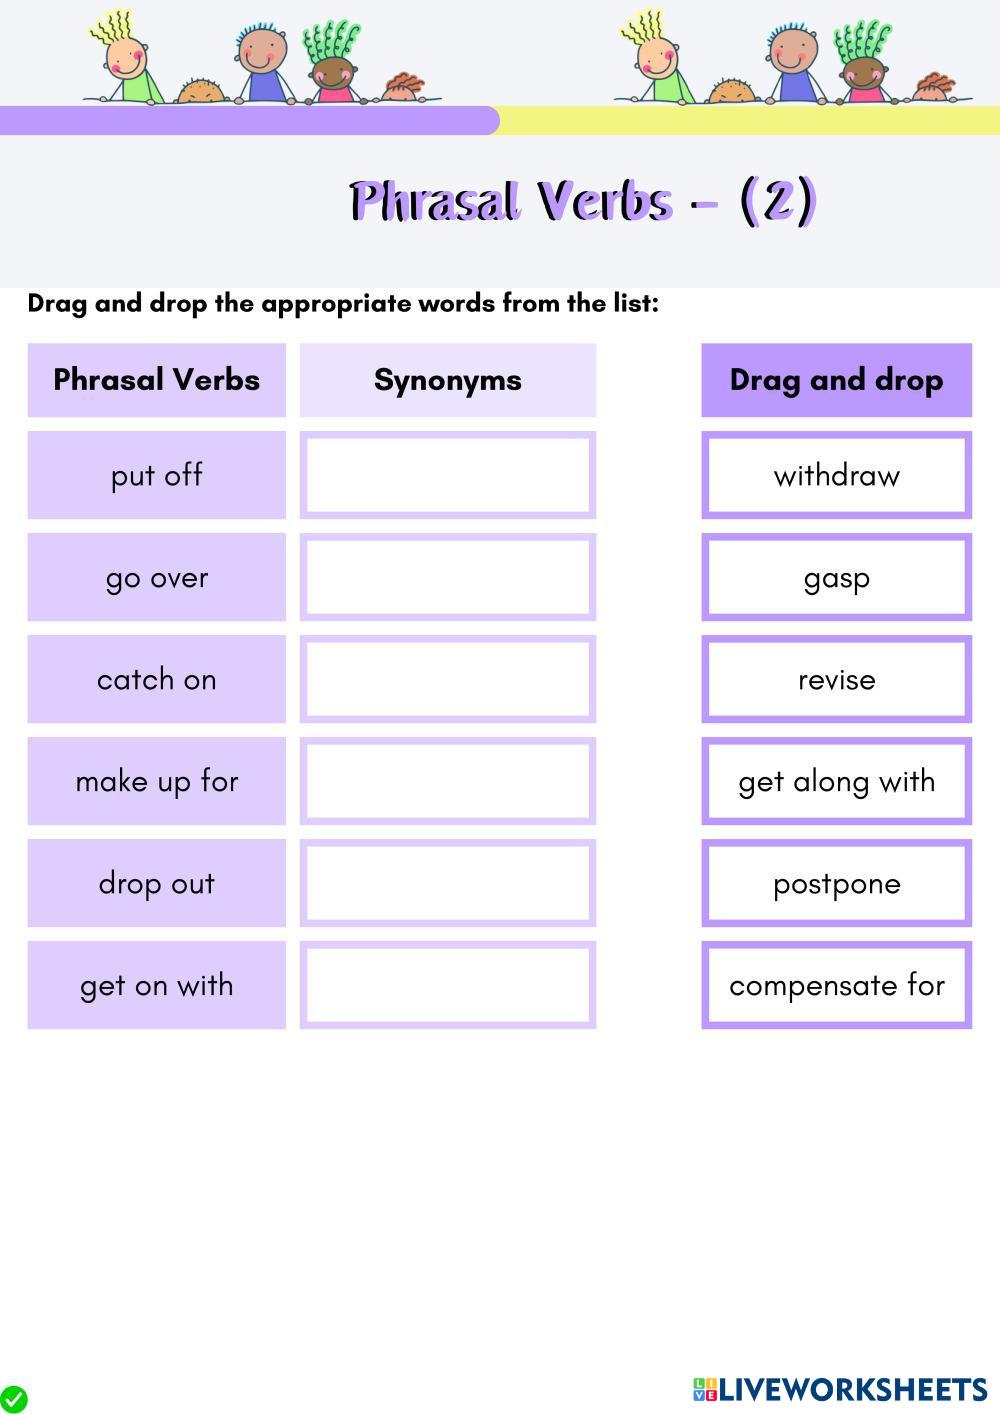Pick the 'gasp' word tile

point(836,577)
